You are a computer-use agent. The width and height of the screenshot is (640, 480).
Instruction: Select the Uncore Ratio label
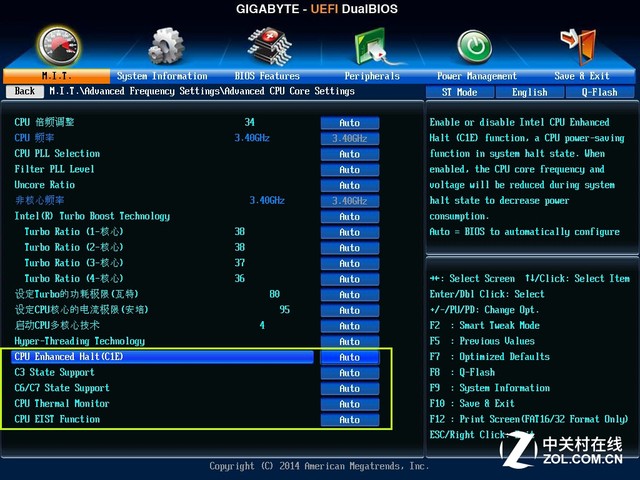[x=44, y=184]
